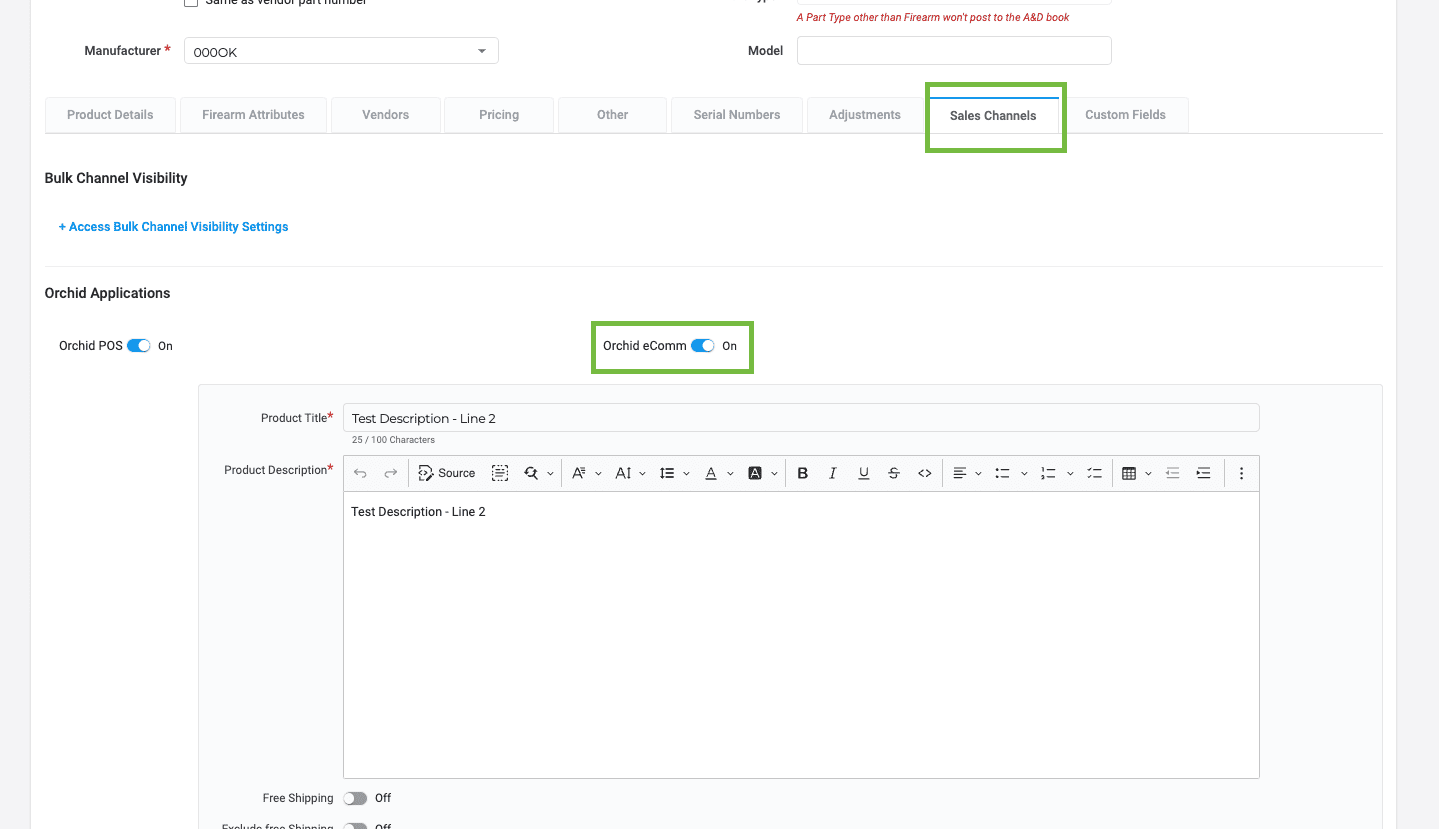Click the Increase Indent icon
The image size is (1439, 829).
[1204, 473]
